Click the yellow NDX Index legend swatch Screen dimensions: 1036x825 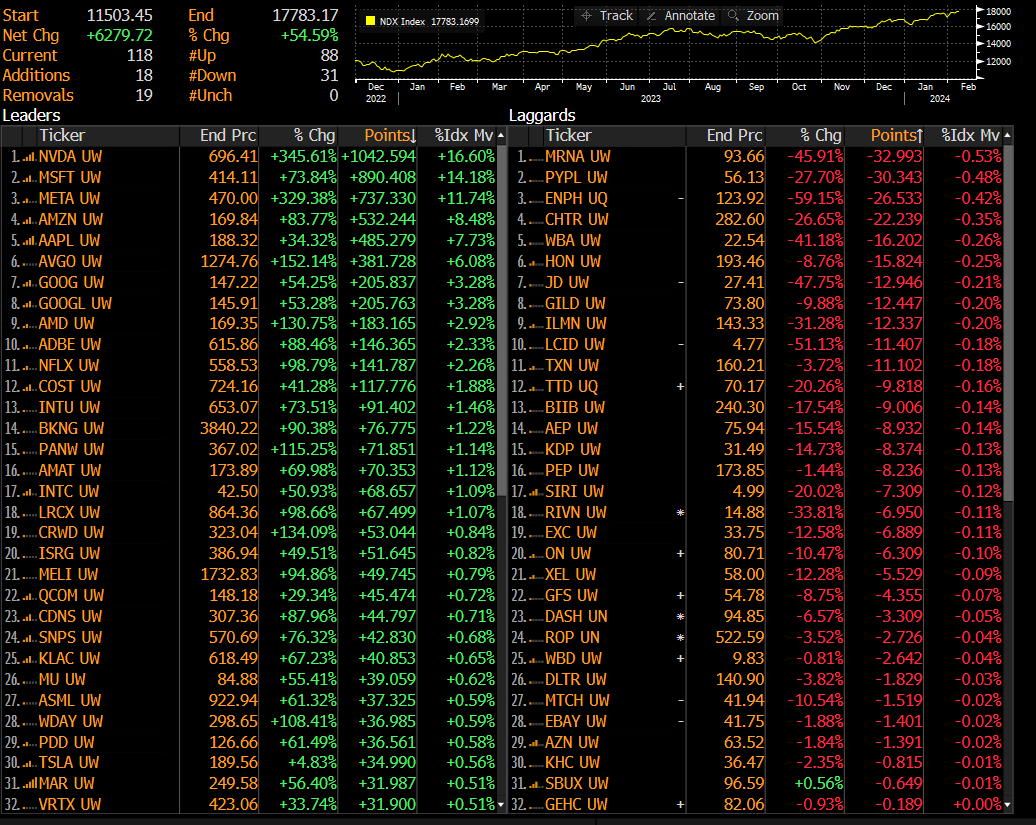click(x=370, y=17)
